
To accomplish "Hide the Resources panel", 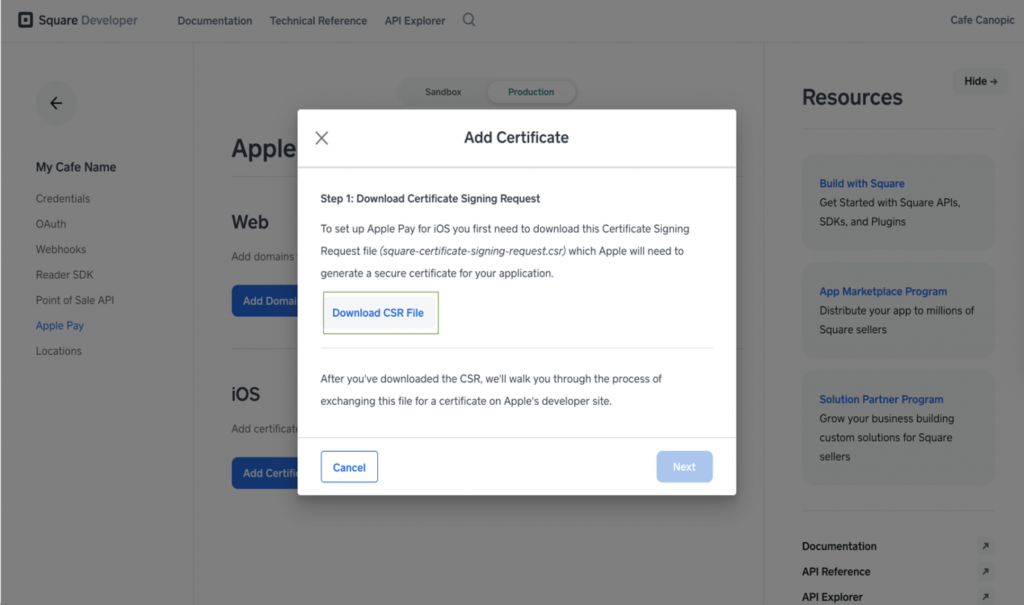I will 980,82.
